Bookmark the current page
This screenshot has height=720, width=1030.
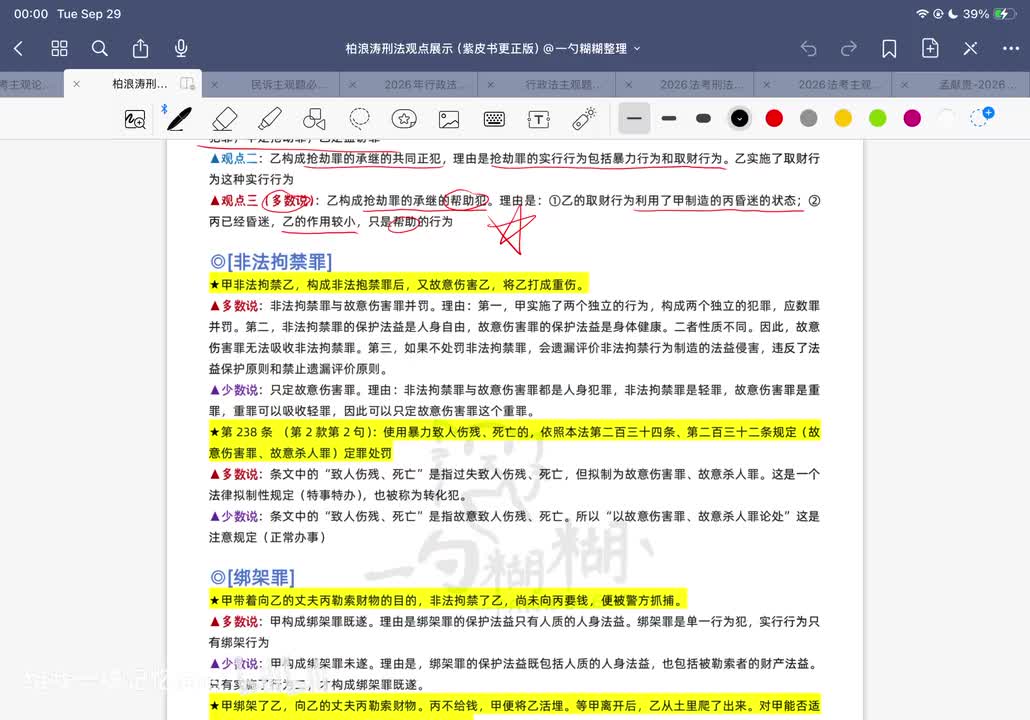tap(889, 48)
